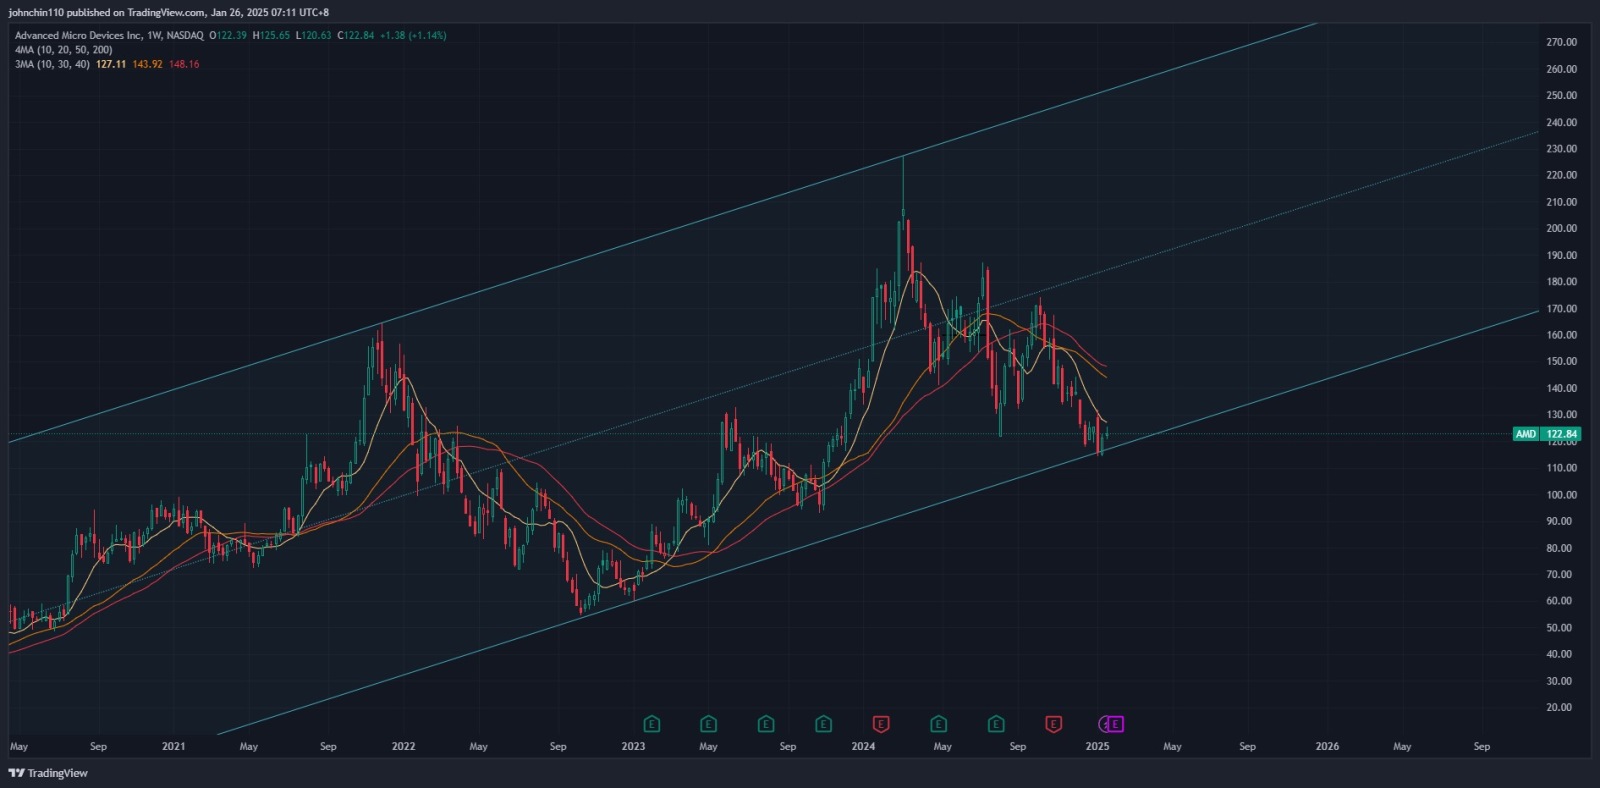Click the 3MA value 127.11
Image resolution: width=1600 pixels, height=788 pixels.
111,64
